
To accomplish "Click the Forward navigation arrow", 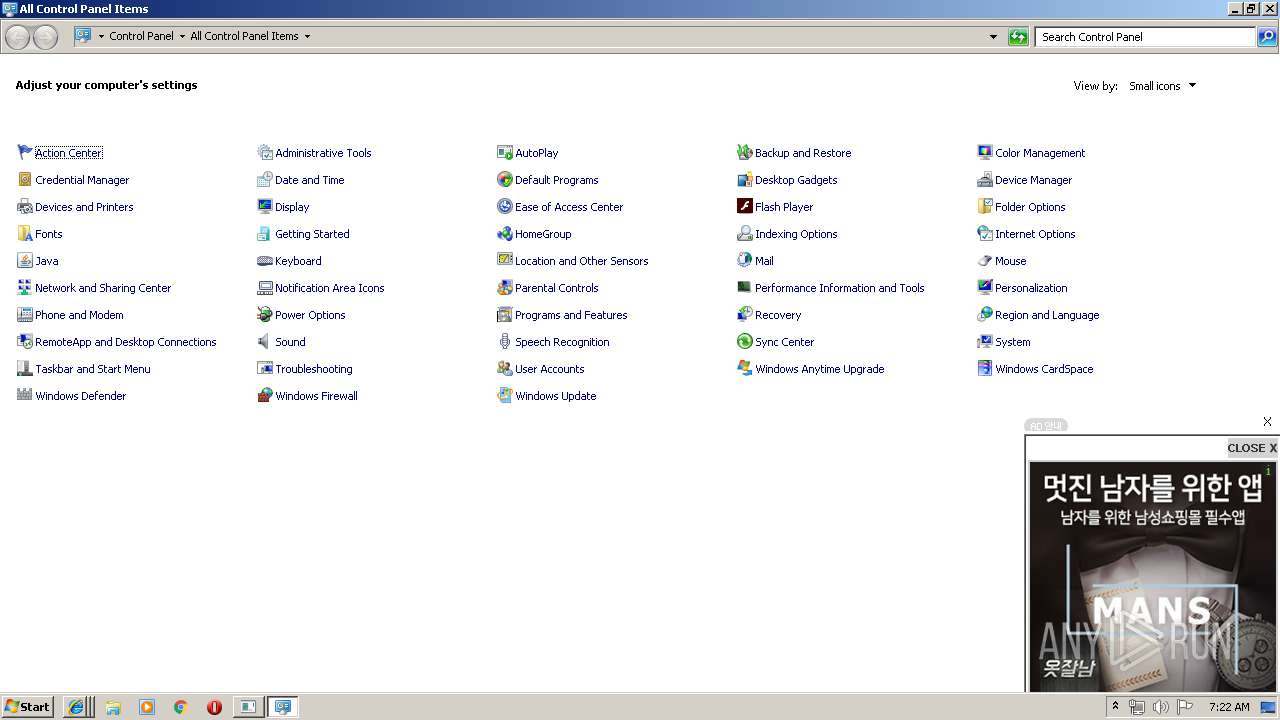I will coord(45,37).
